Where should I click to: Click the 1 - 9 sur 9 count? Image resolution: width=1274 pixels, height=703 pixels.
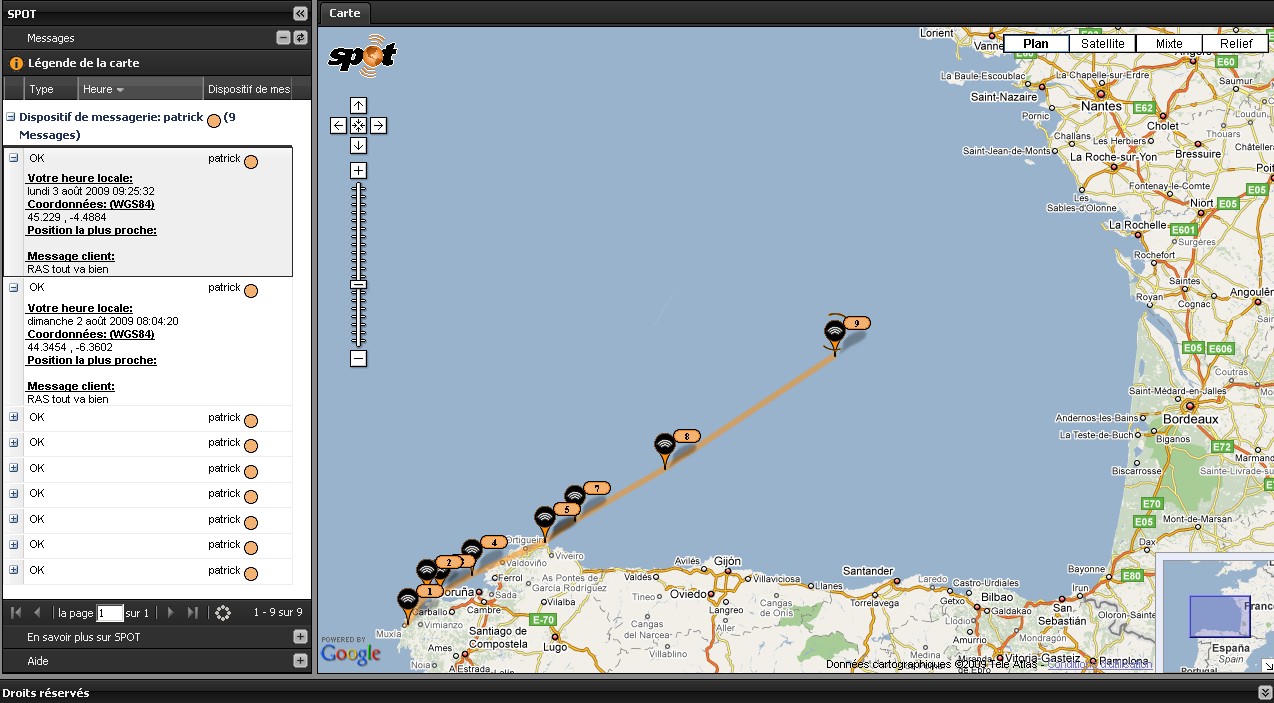[278, 612]
